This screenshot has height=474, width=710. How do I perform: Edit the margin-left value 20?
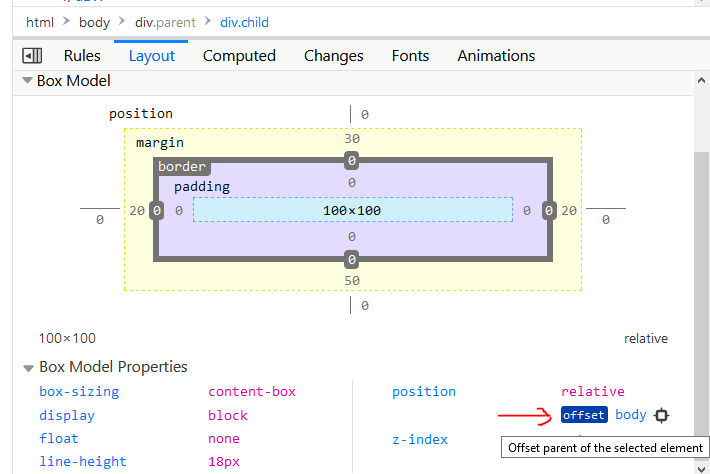[136, 210]
